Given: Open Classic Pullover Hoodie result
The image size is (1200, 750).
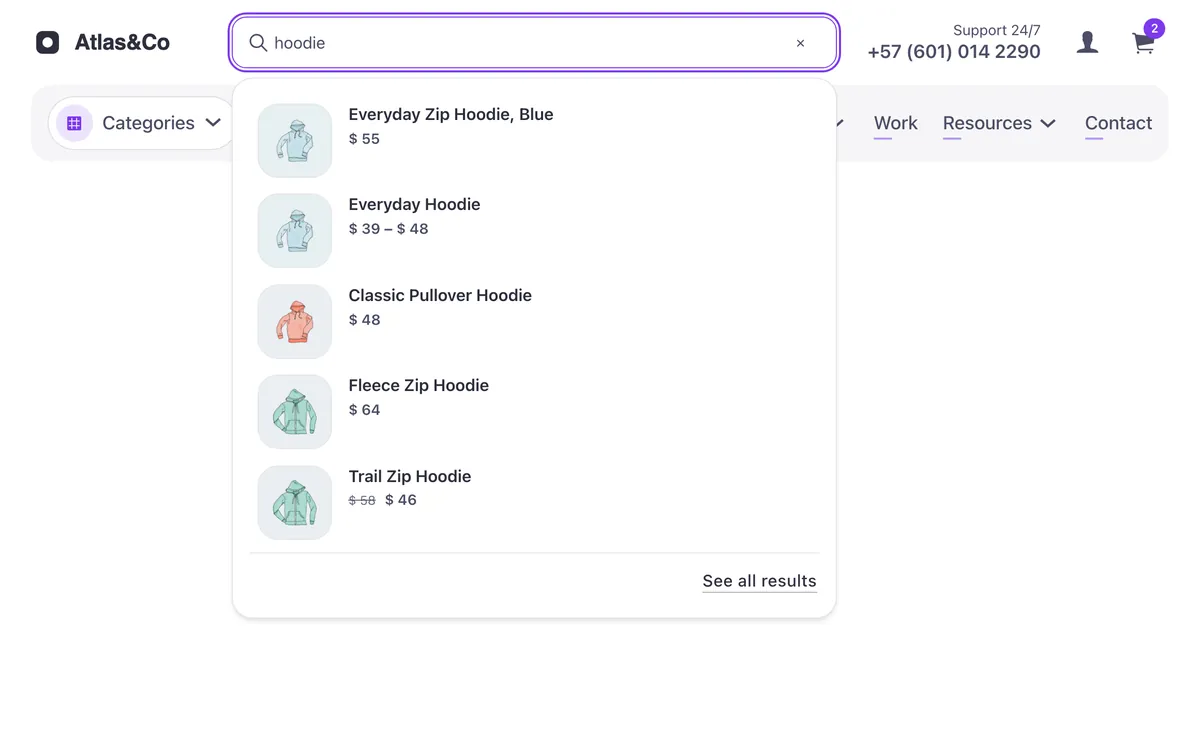Looking at the screenshot, I should (x=534, y=321).
